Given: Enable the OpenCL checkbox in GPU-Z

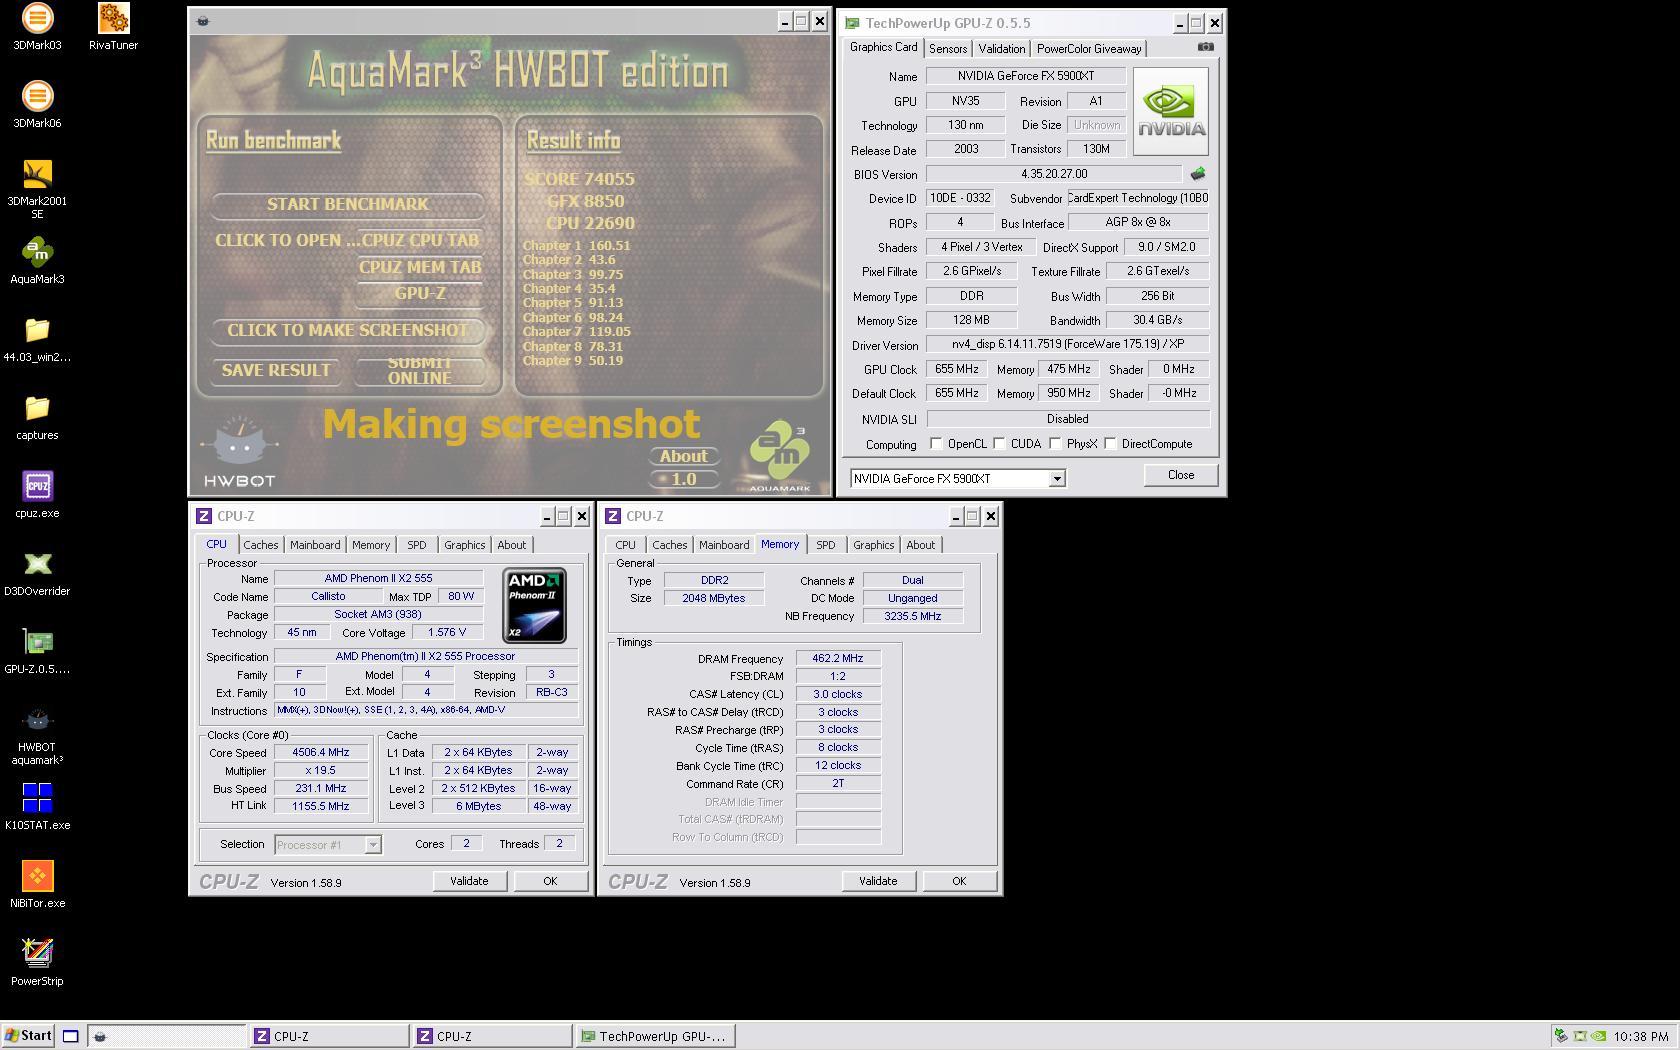Looking at the screenshot, I should 936,443.
